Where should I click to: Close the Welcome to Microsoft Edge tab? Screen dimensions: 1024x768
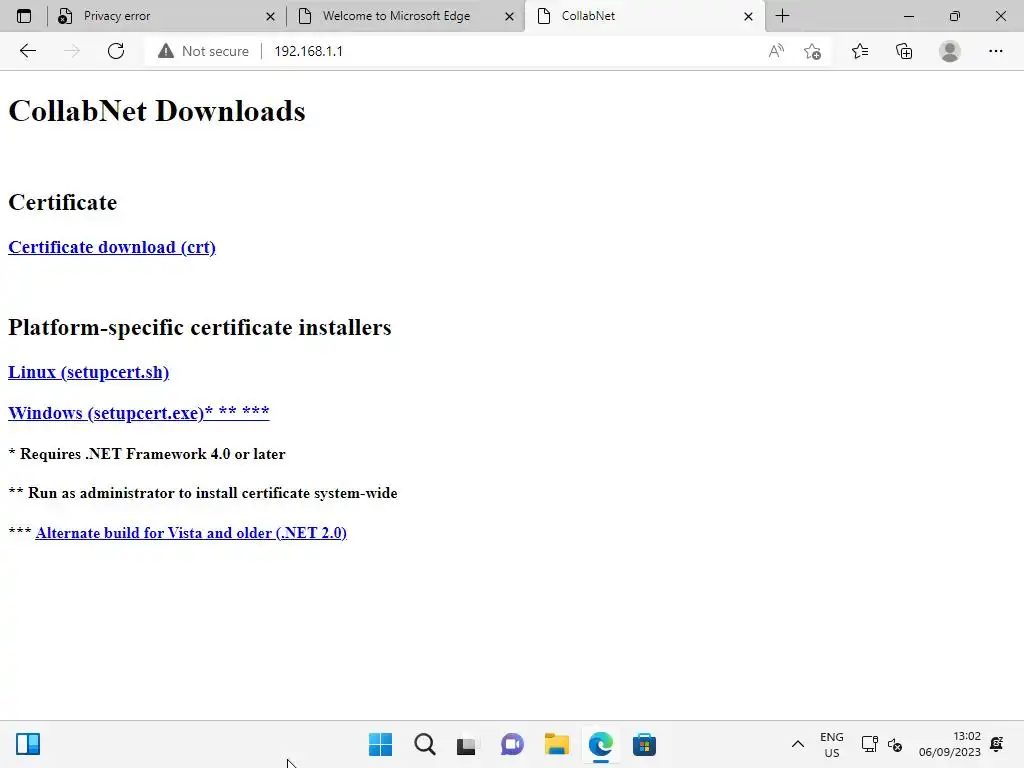(x=509, y=16)
